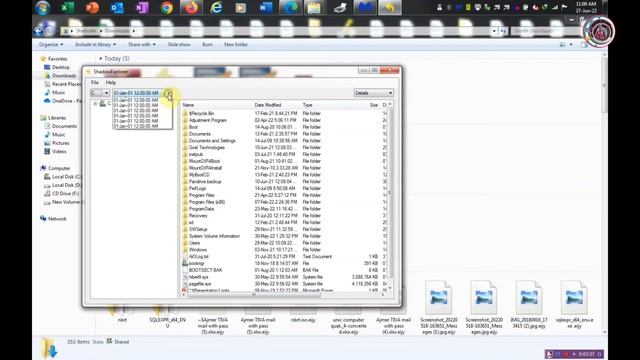Open the Excel icon in the taskbar

[67, 7]
